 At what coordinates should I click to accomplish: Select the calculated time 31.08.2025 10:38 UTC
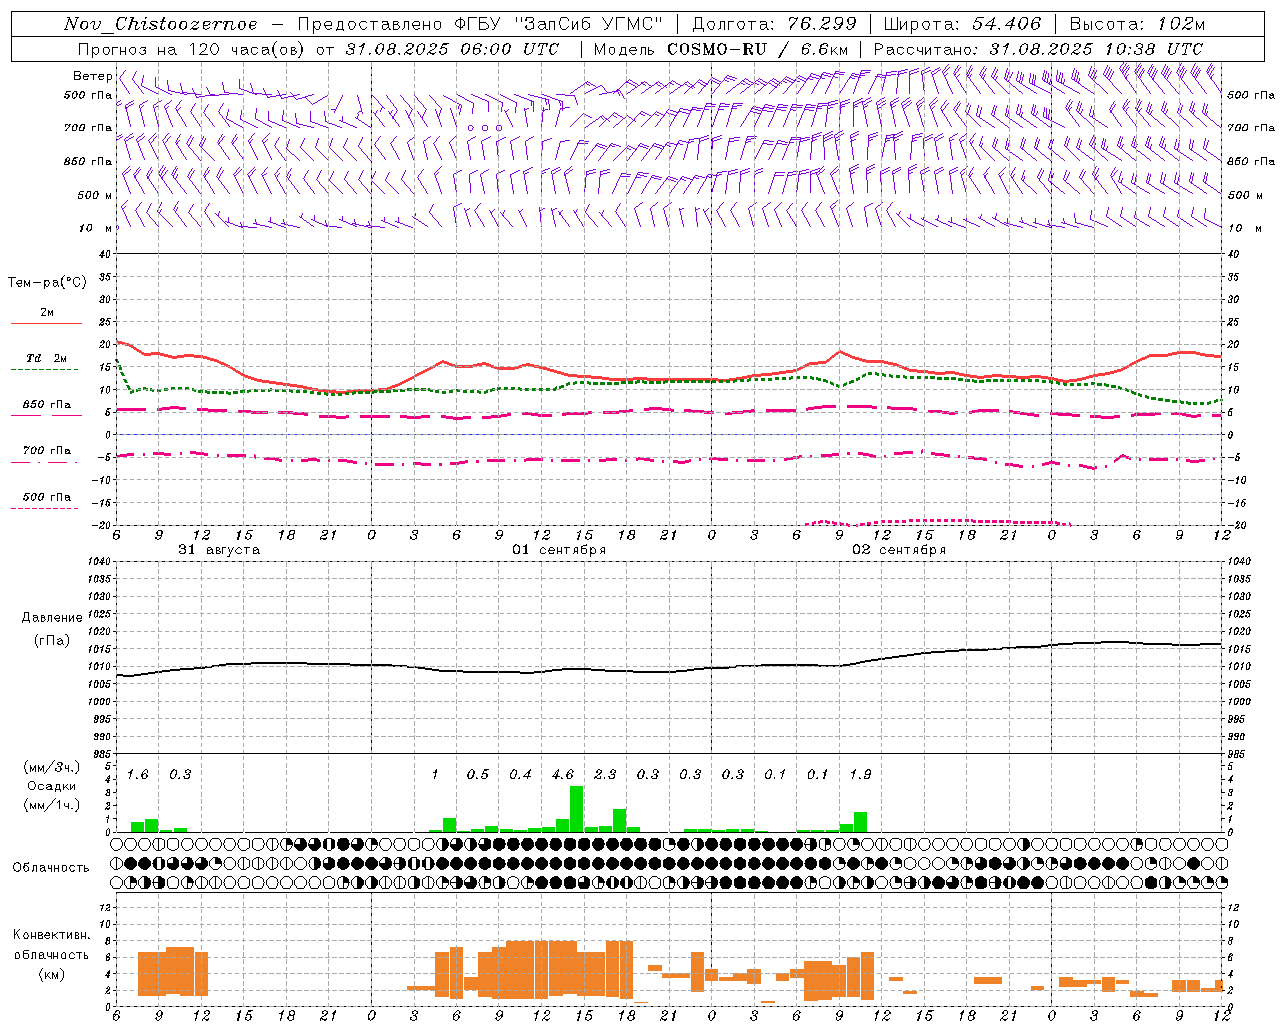coord(1096,49)
